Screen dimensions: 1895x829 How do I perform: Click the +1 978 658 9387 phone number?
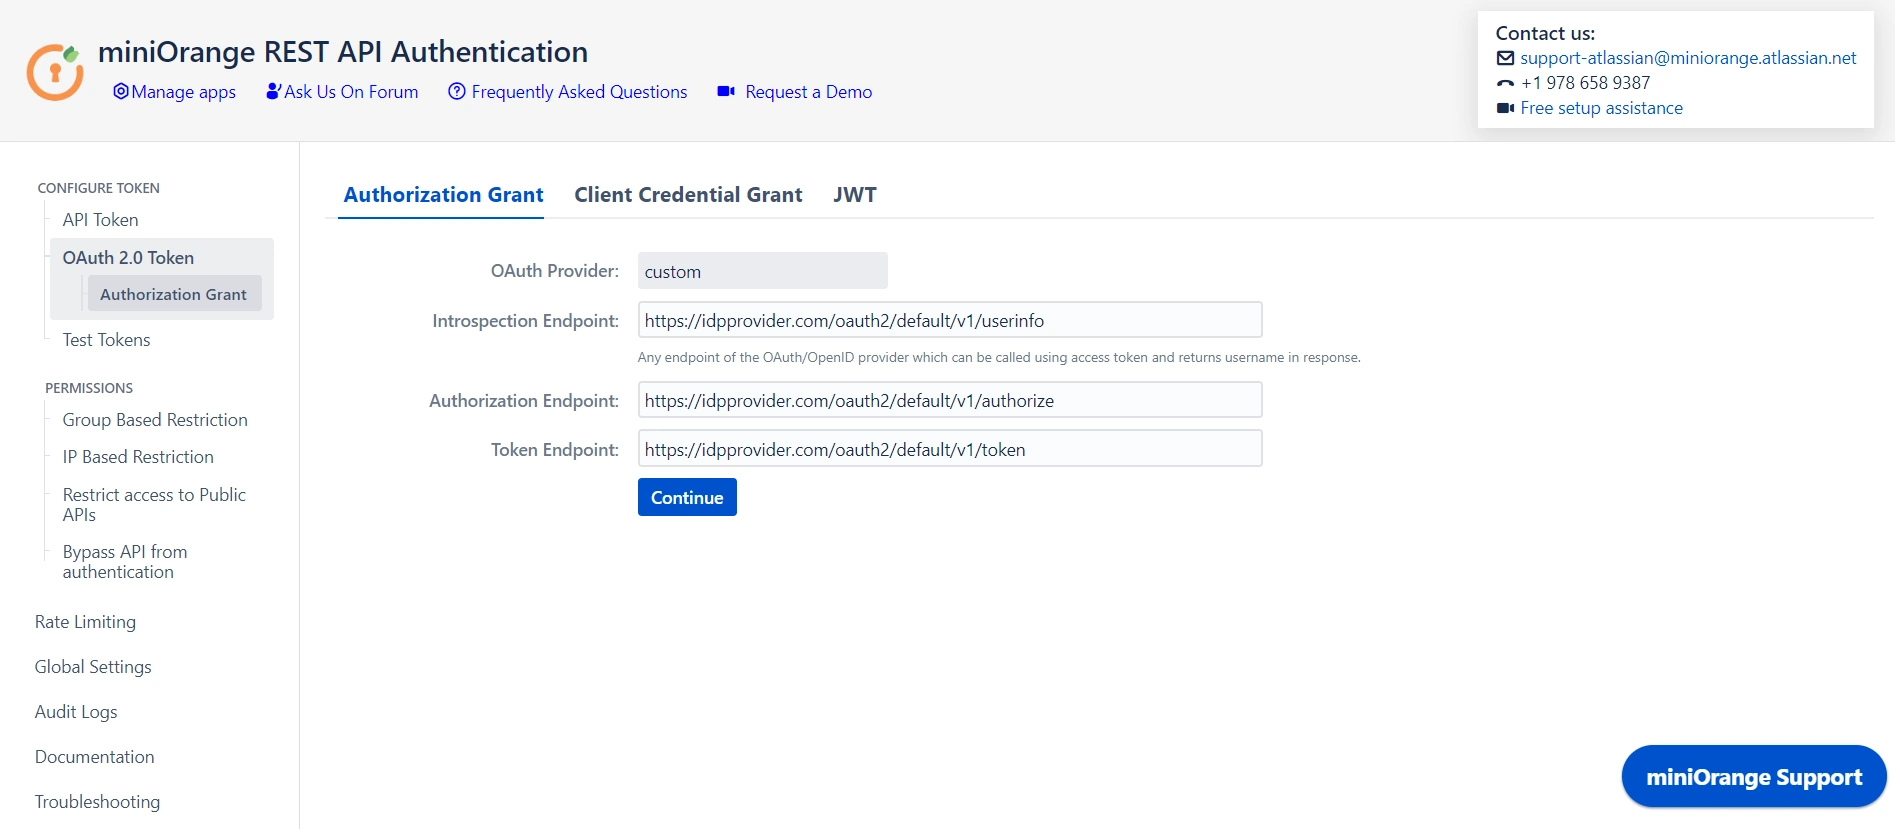(x=1585, y=83)
